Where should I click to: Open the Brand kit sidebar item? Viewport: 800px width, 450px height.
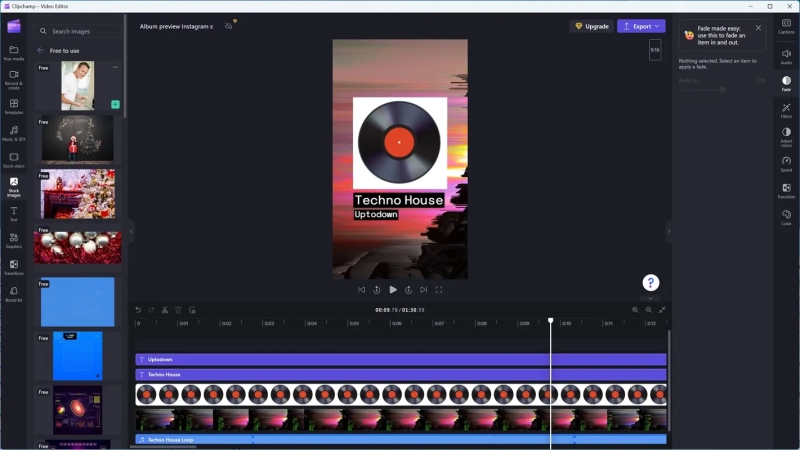(x=14, y=294)
